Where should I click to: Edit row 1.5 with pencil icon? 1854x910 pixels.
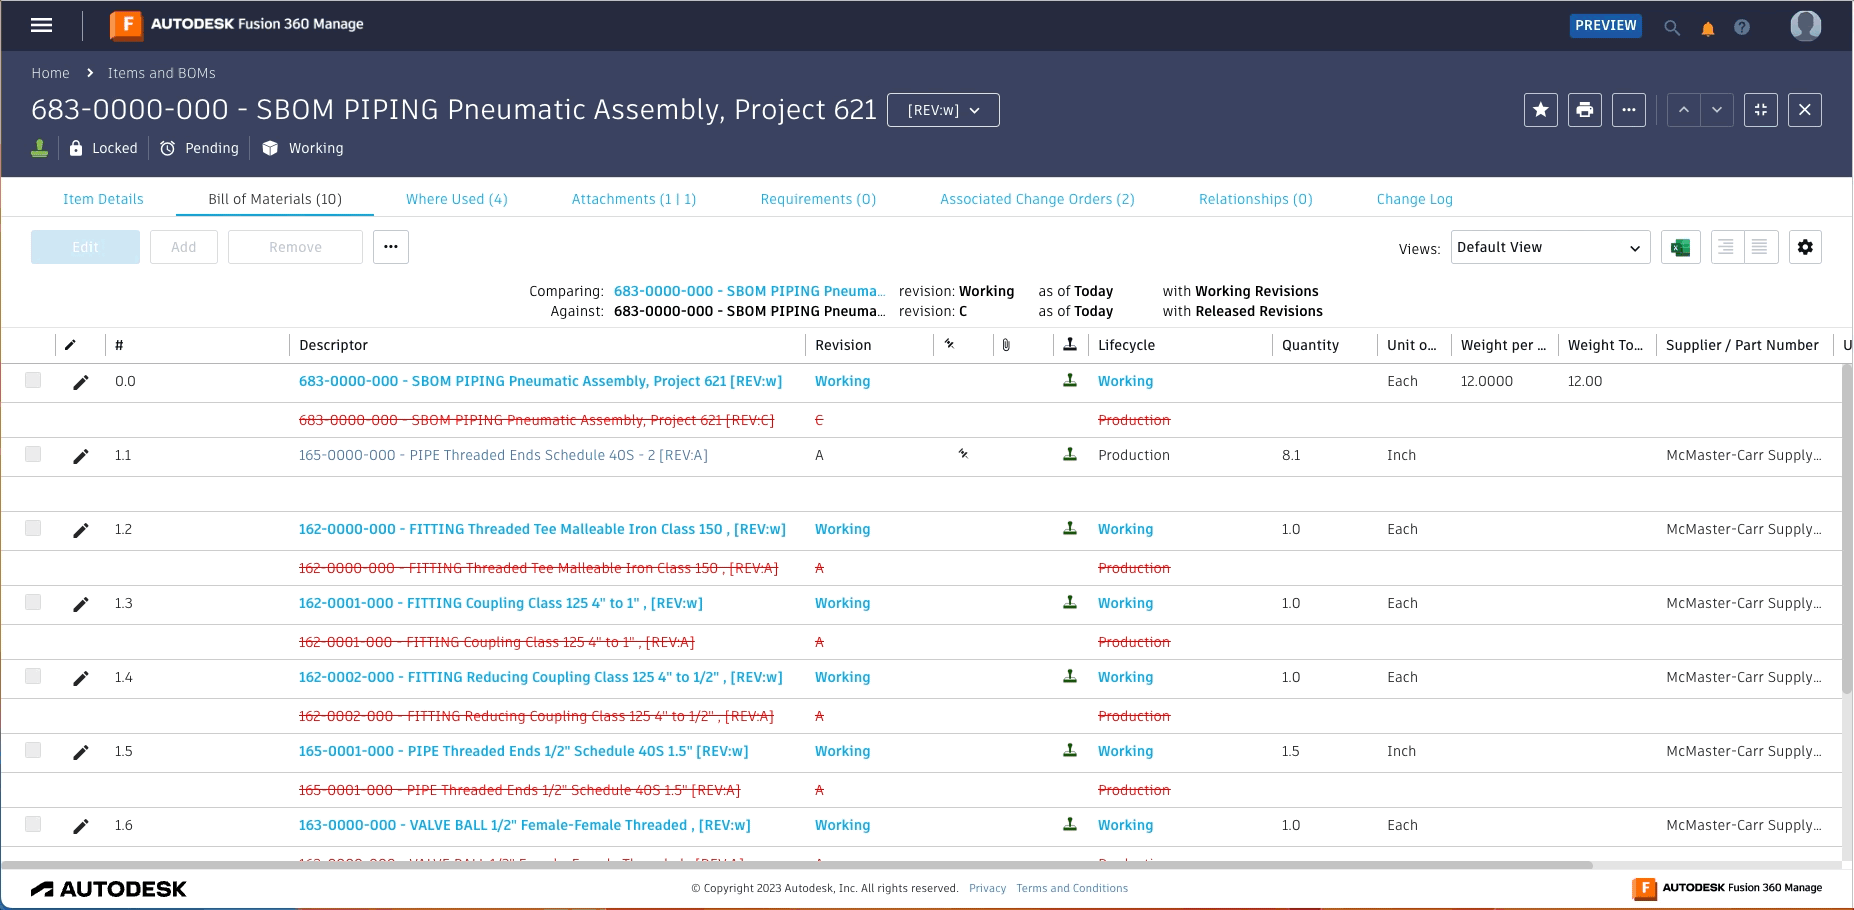pos(81,752)
